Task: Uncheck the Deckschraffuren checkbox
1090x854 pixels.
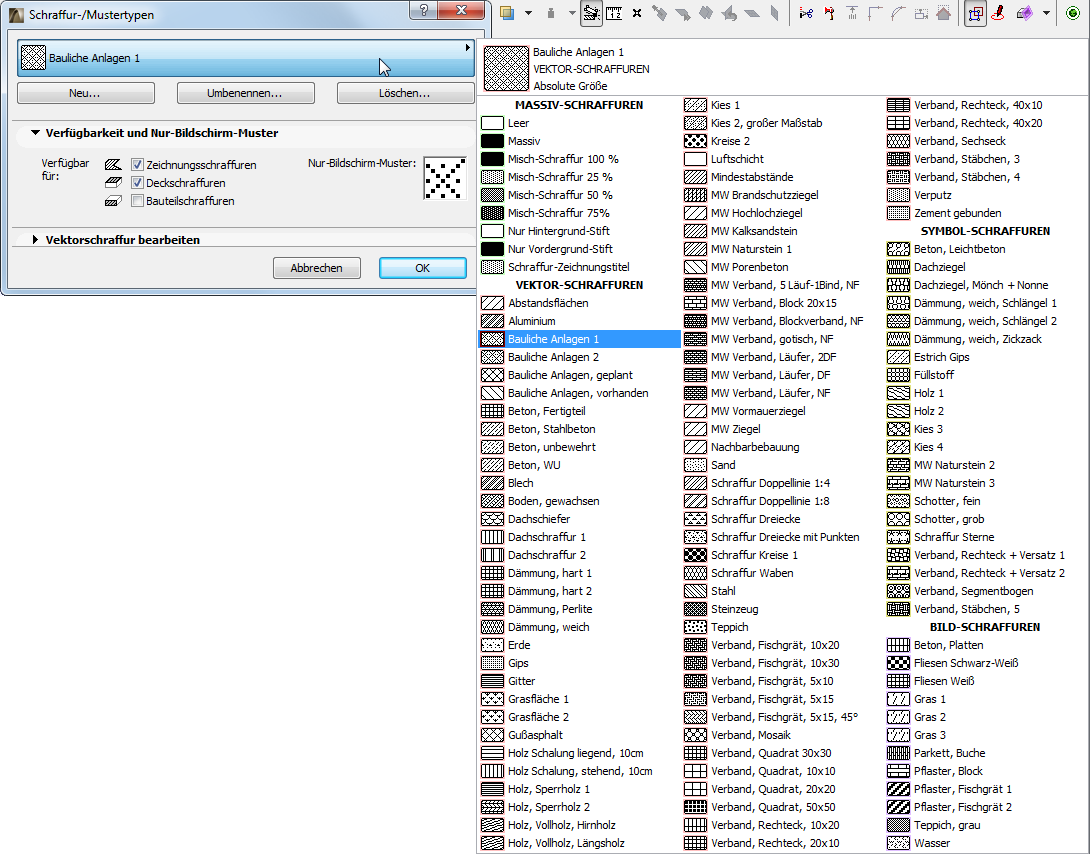Action: click(138, 183)
